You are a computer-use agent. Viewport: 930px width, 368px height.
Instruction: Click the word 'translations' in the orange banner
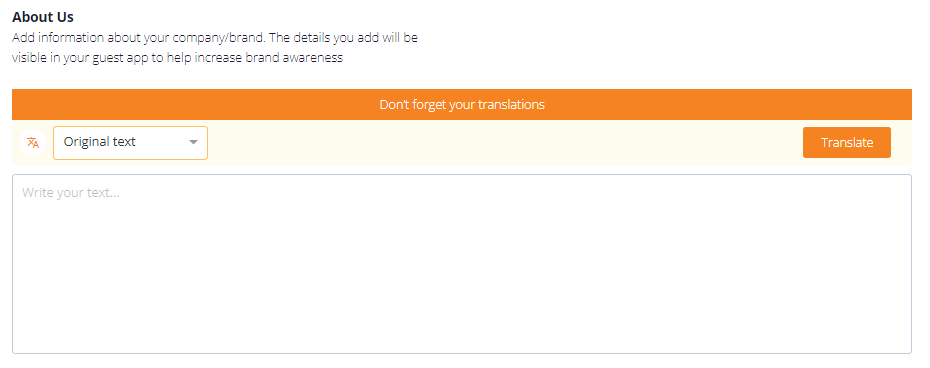pos(511,104)
